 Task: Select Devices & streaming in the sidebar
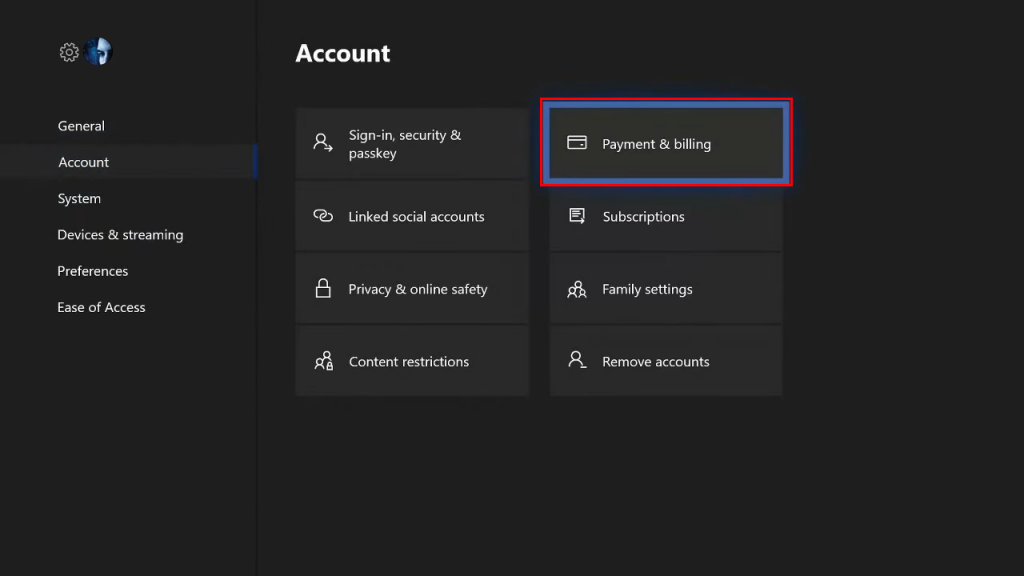120,234
